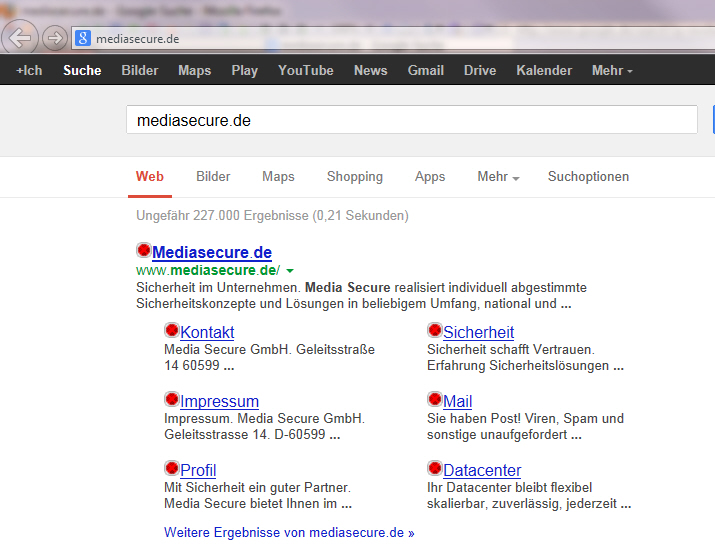This screenshot has height=552, width=715.
Task: Select the Web search tab
Action: coord(150,177)
